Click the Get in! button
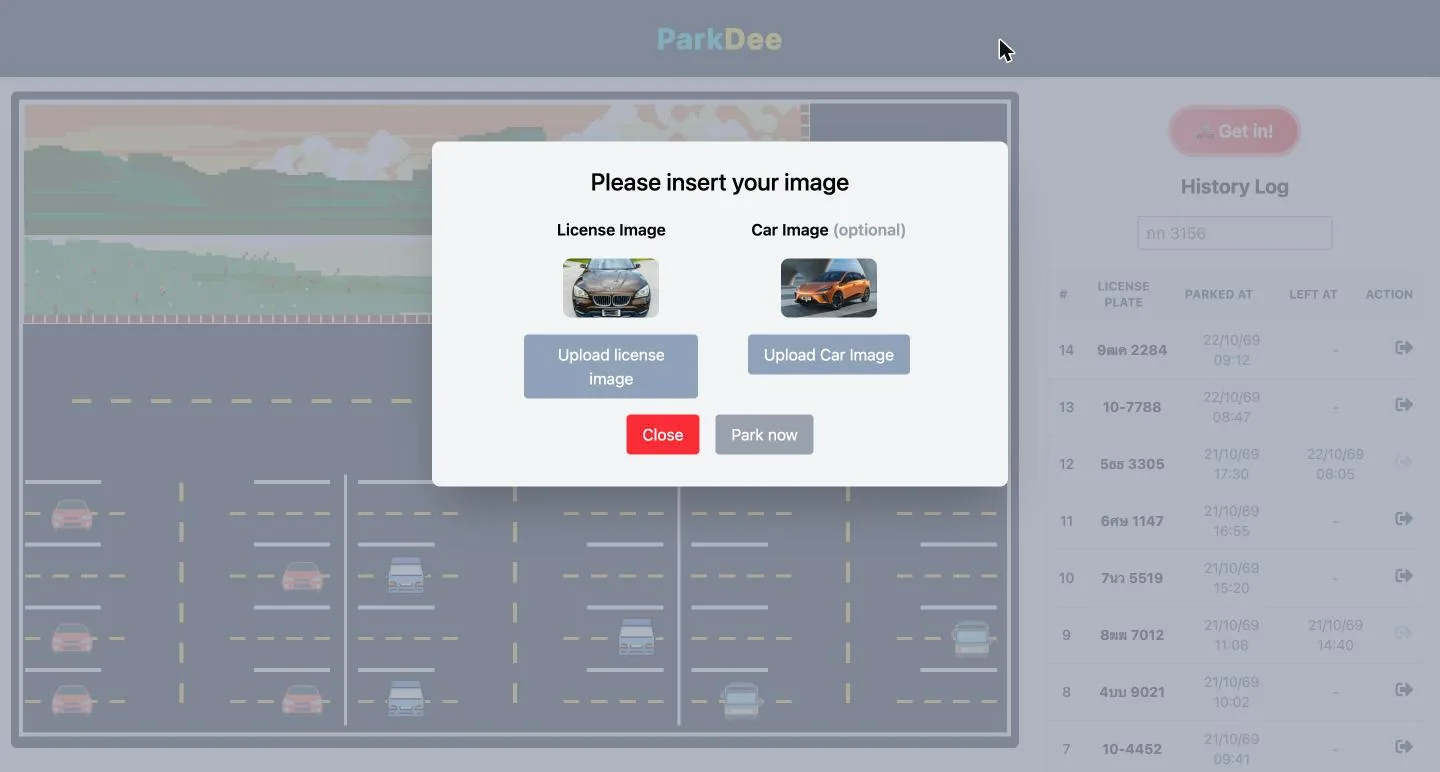Screen dimensions: 1440x772 pyautogui.click(x=1234, y=131)
